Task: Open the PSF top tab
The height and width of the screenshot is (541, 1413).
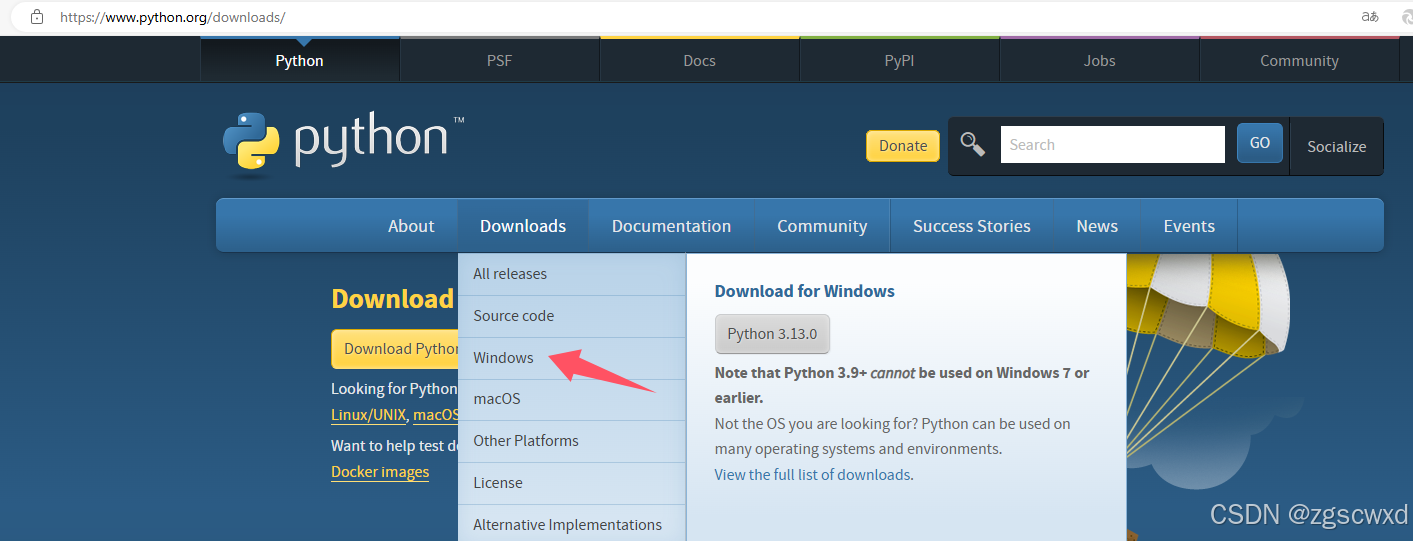Action: point(500,60)
